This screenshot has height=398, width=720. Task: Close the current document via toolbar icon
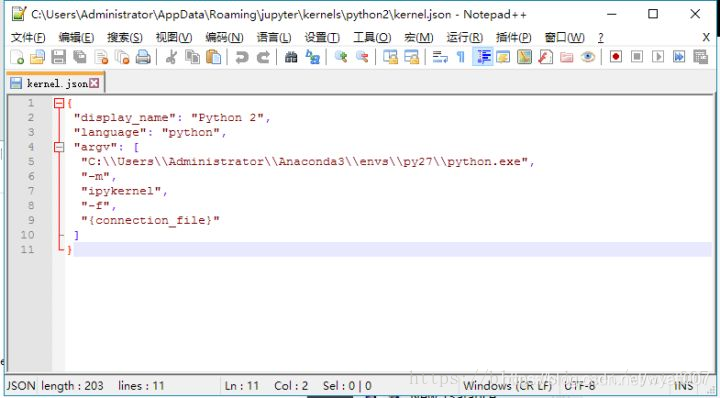[x=101, y=57]
